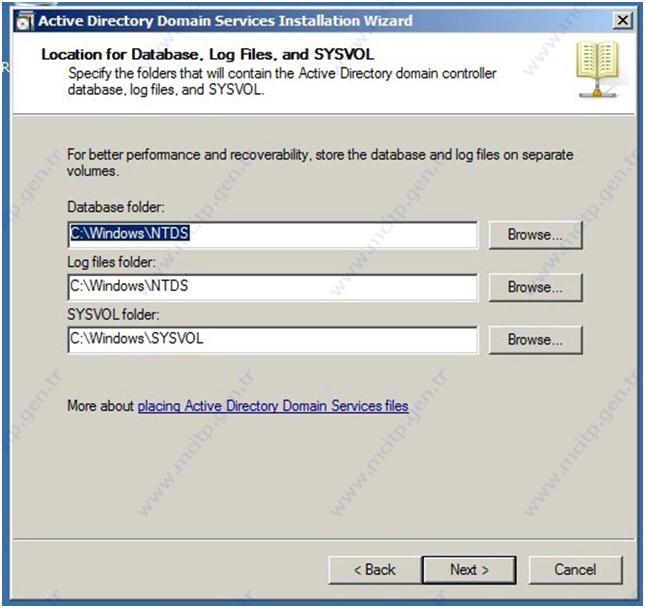Click the Log files folder path field
Image resolution: width=645 pixels, height=608 pixels.
click(272, 287)
